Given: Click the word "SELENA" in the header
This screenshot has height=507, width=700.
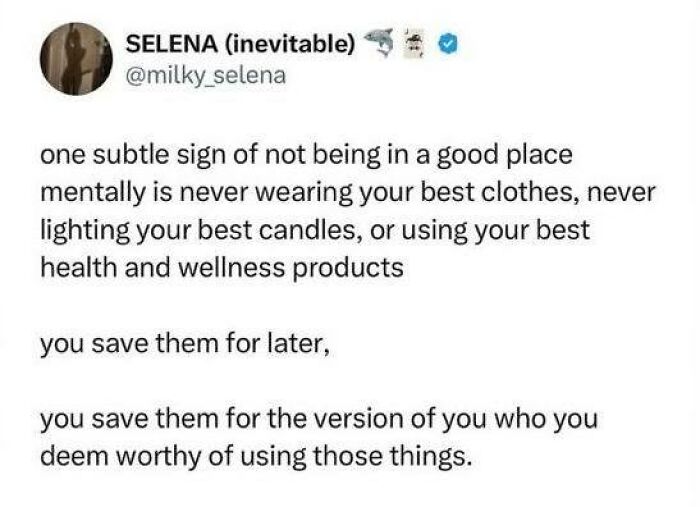Looking at the screenshot, I should tap(162, 46).
